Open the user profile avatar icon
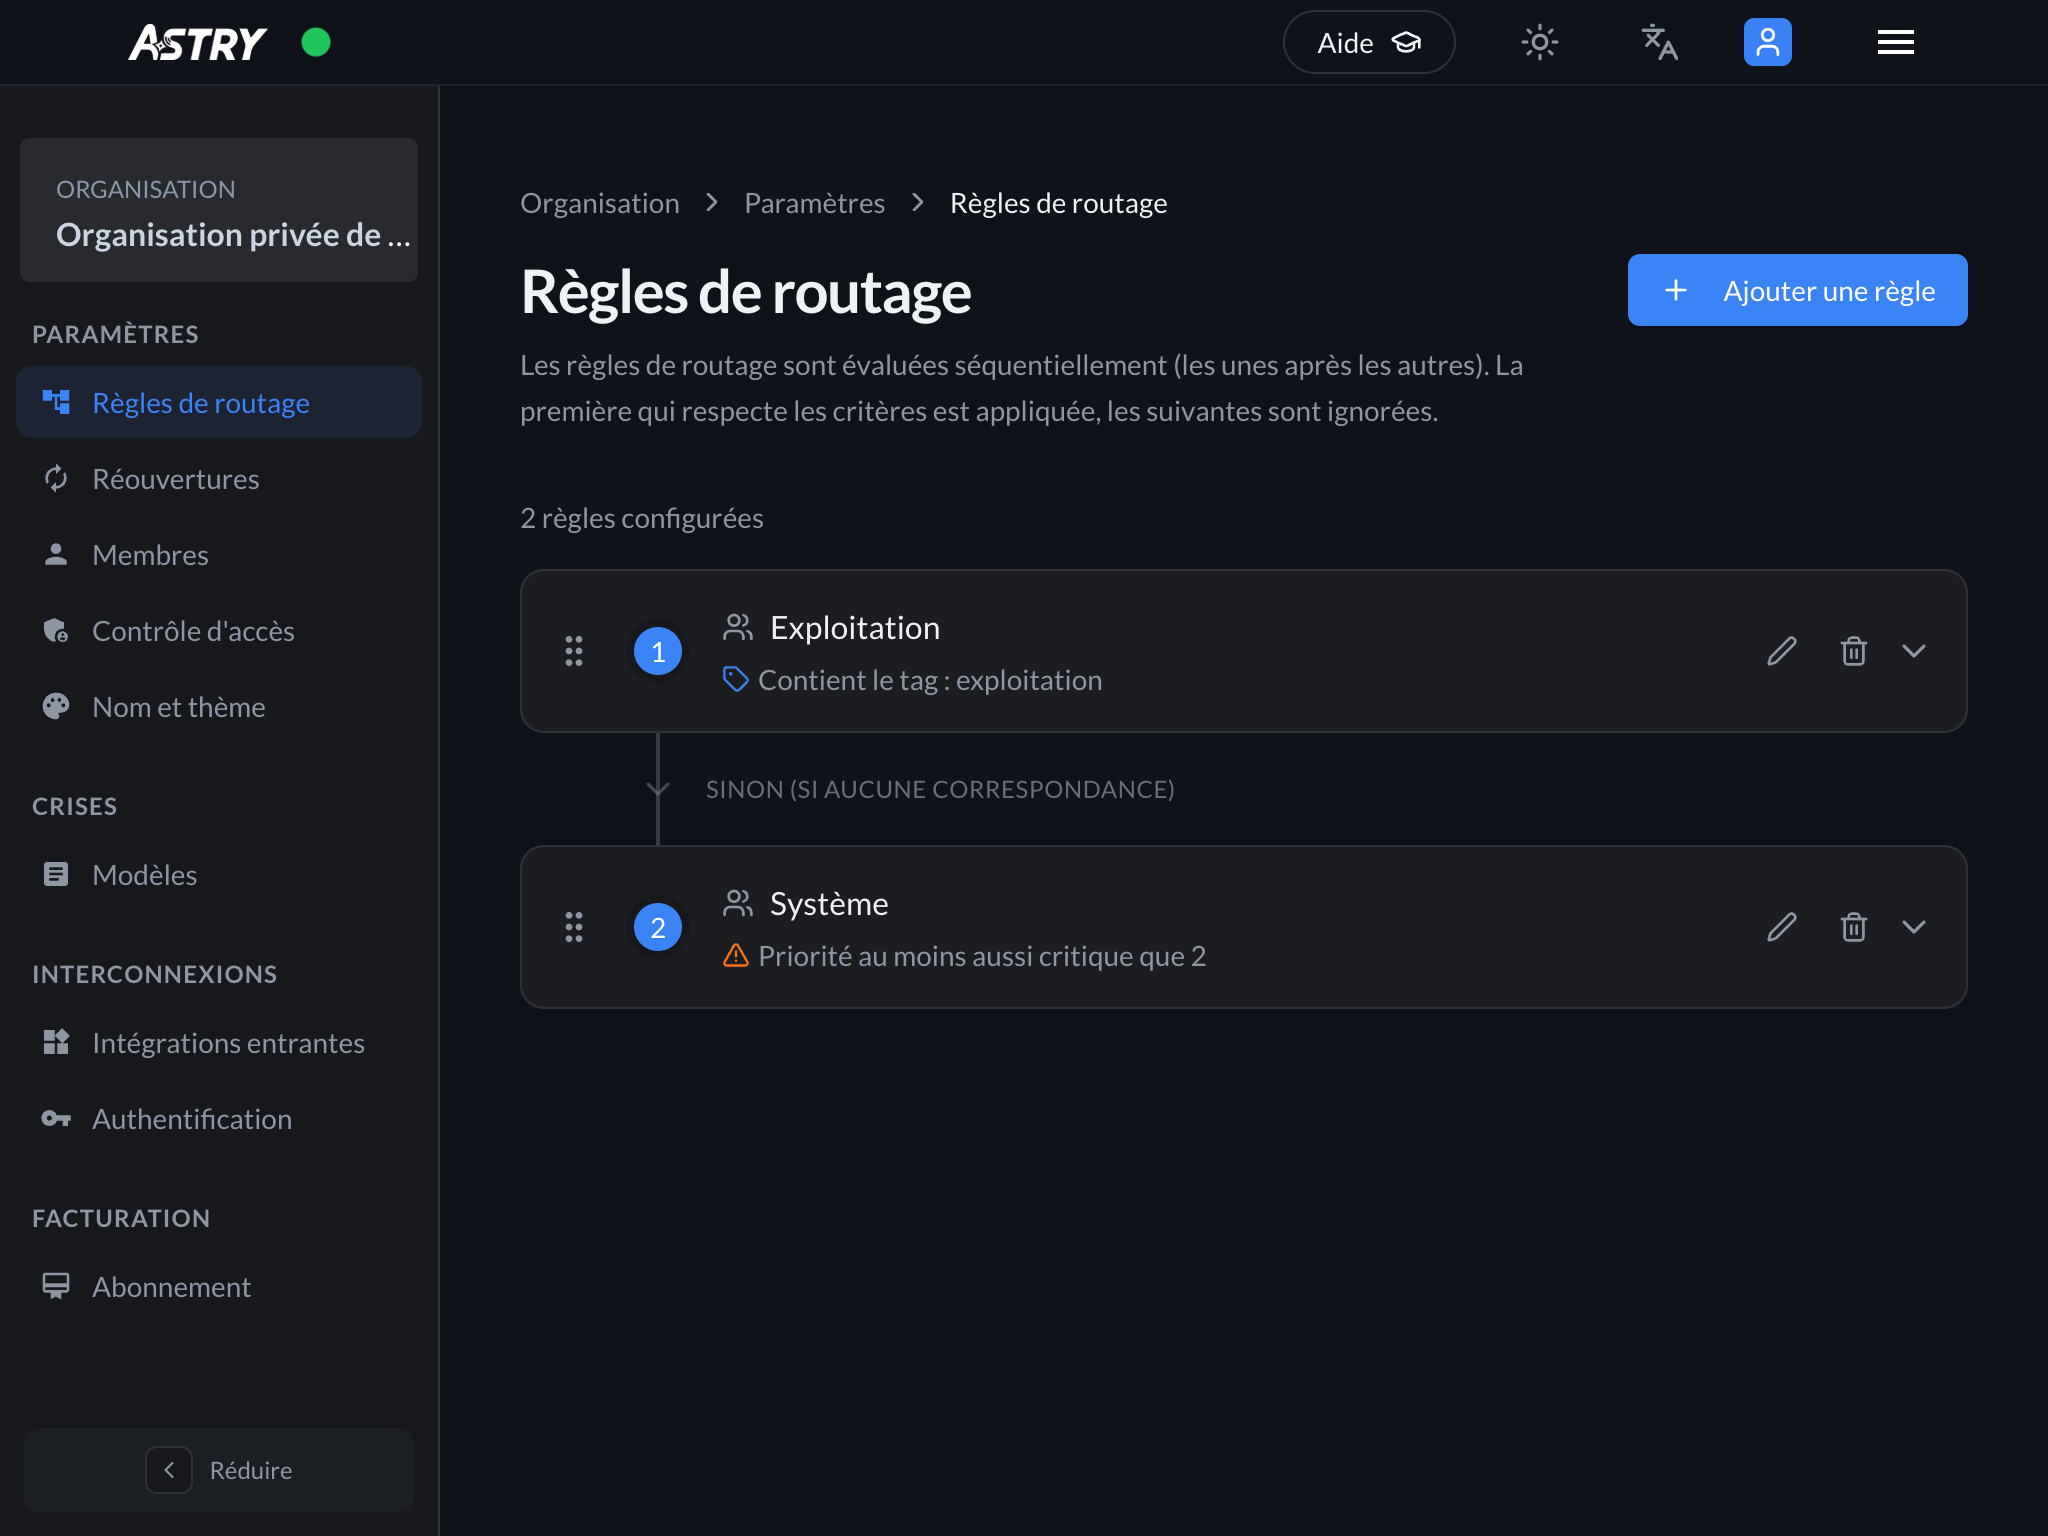The width and height of the screenshot is (2048, 1536). tap(1767, 43)
